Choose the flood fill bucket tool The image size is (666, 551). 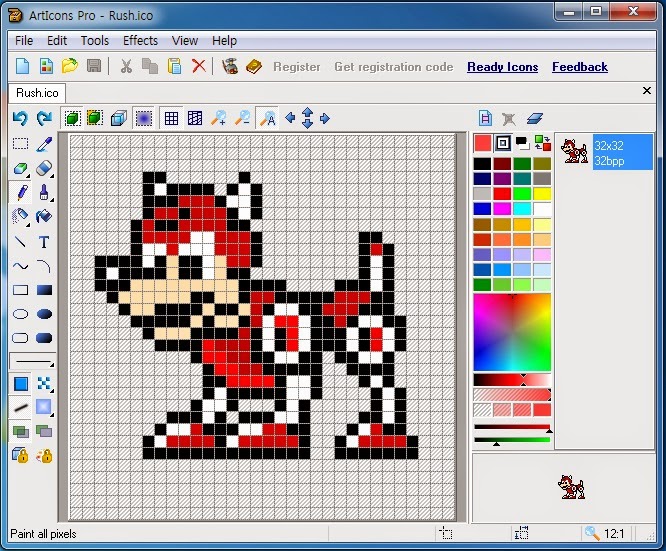(44, 217)
